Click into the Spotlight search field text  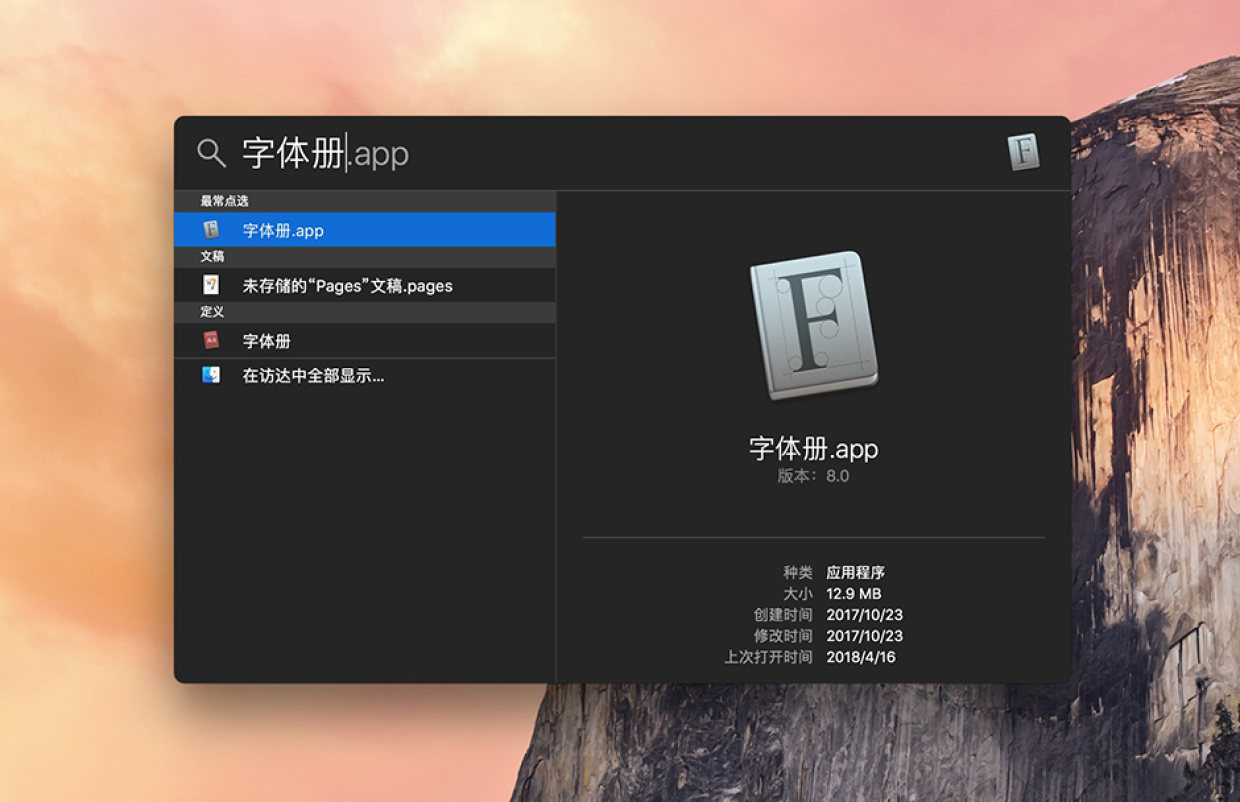(326, 153)
